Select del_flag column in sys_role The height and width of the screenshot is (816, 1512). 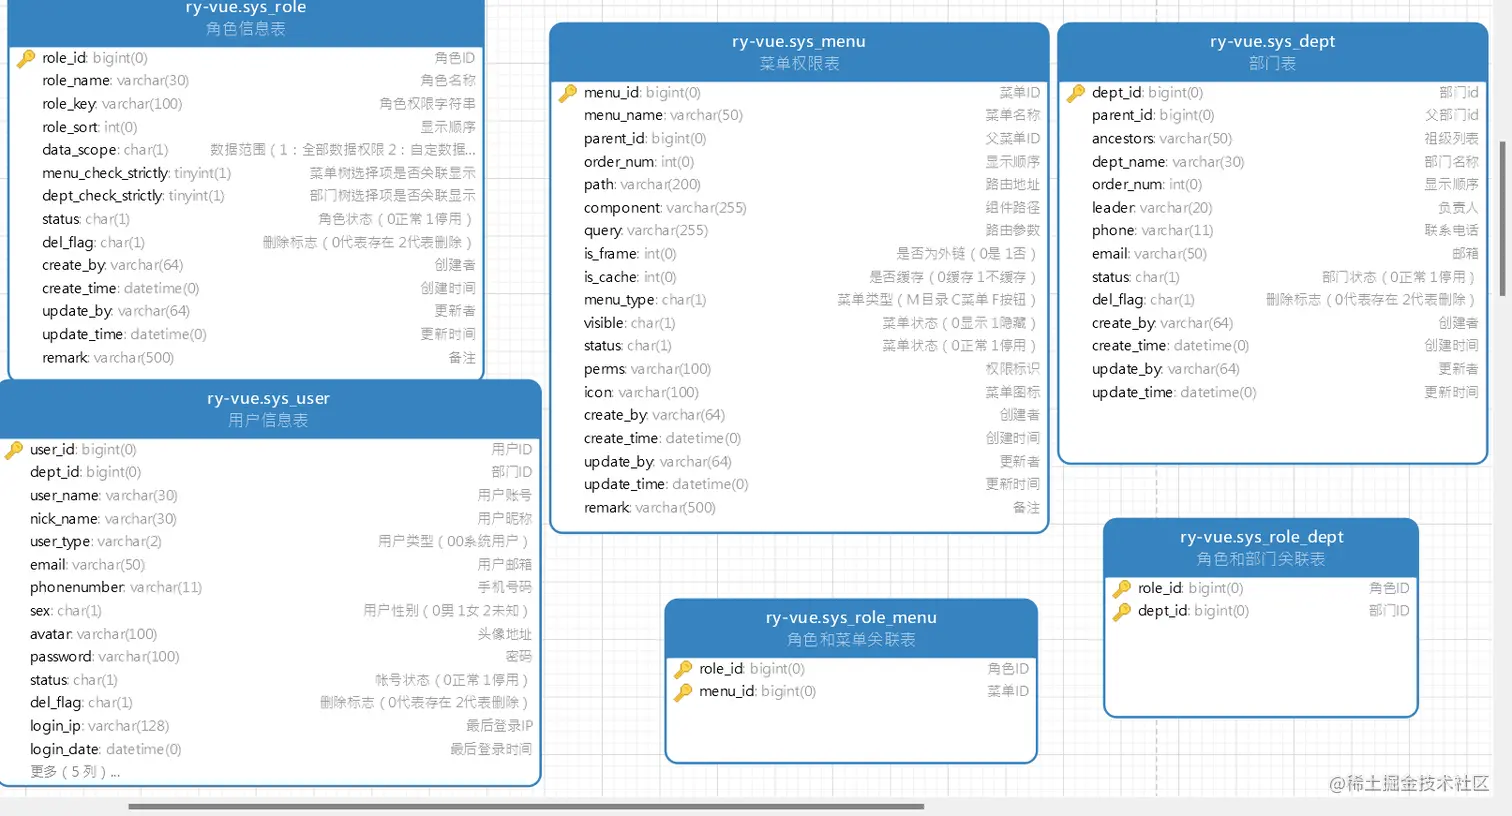[x=246, y=242]
